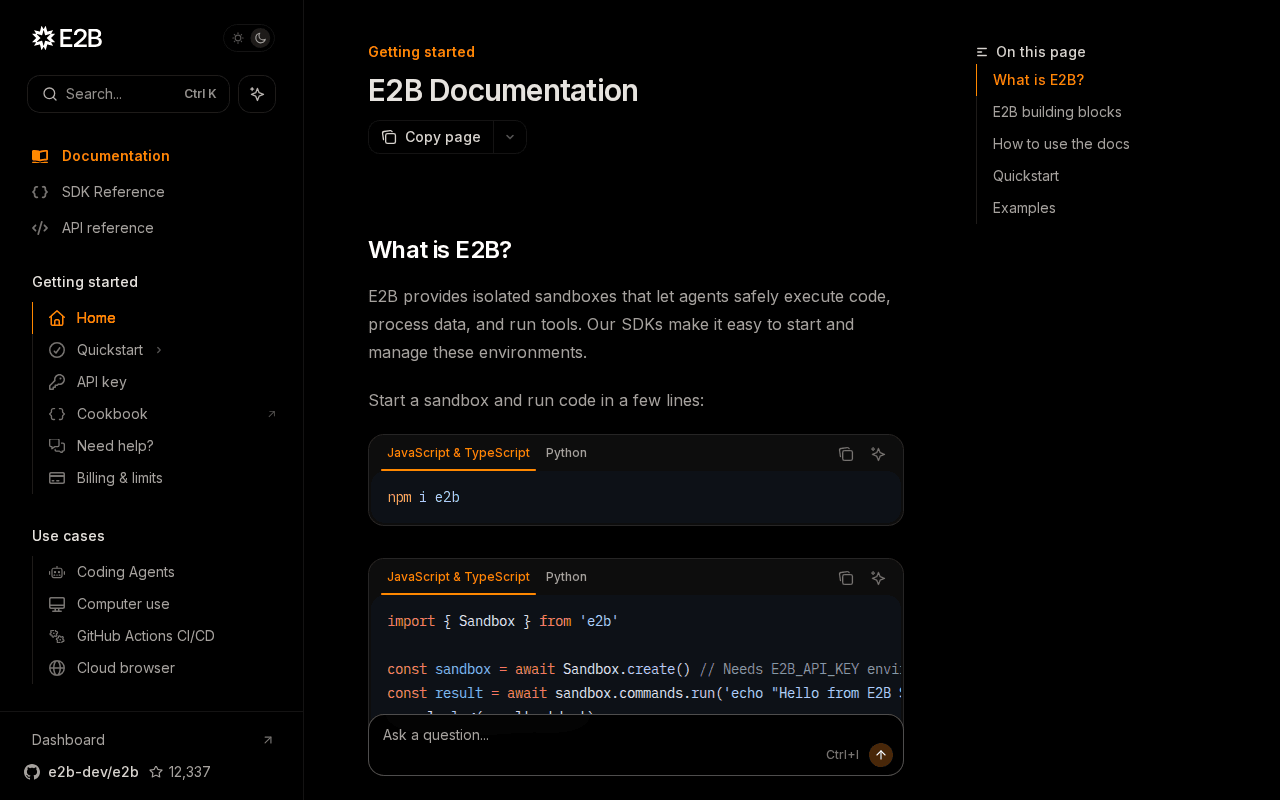Click the Getting started breadcrumb
Image resolution: width=1280 pixels, height=800 pixels.
click(x=421, y=52)
